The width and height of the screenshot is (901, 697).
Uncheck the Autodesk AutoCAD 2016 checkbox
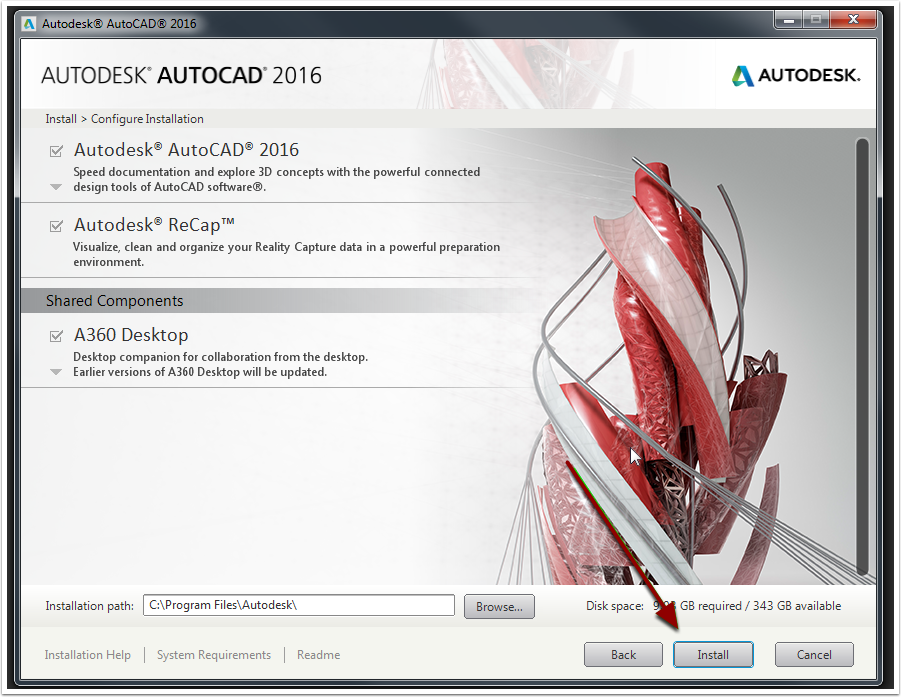point(56,151)
